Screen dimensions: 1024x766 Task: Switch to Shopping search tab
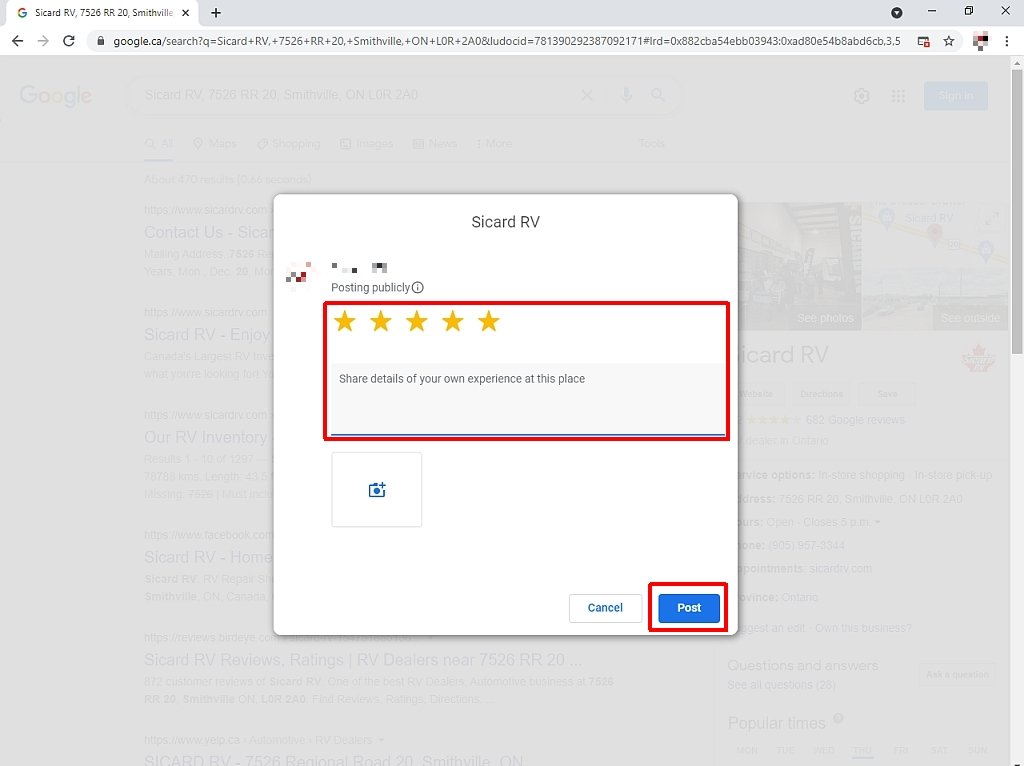(288, 144)
